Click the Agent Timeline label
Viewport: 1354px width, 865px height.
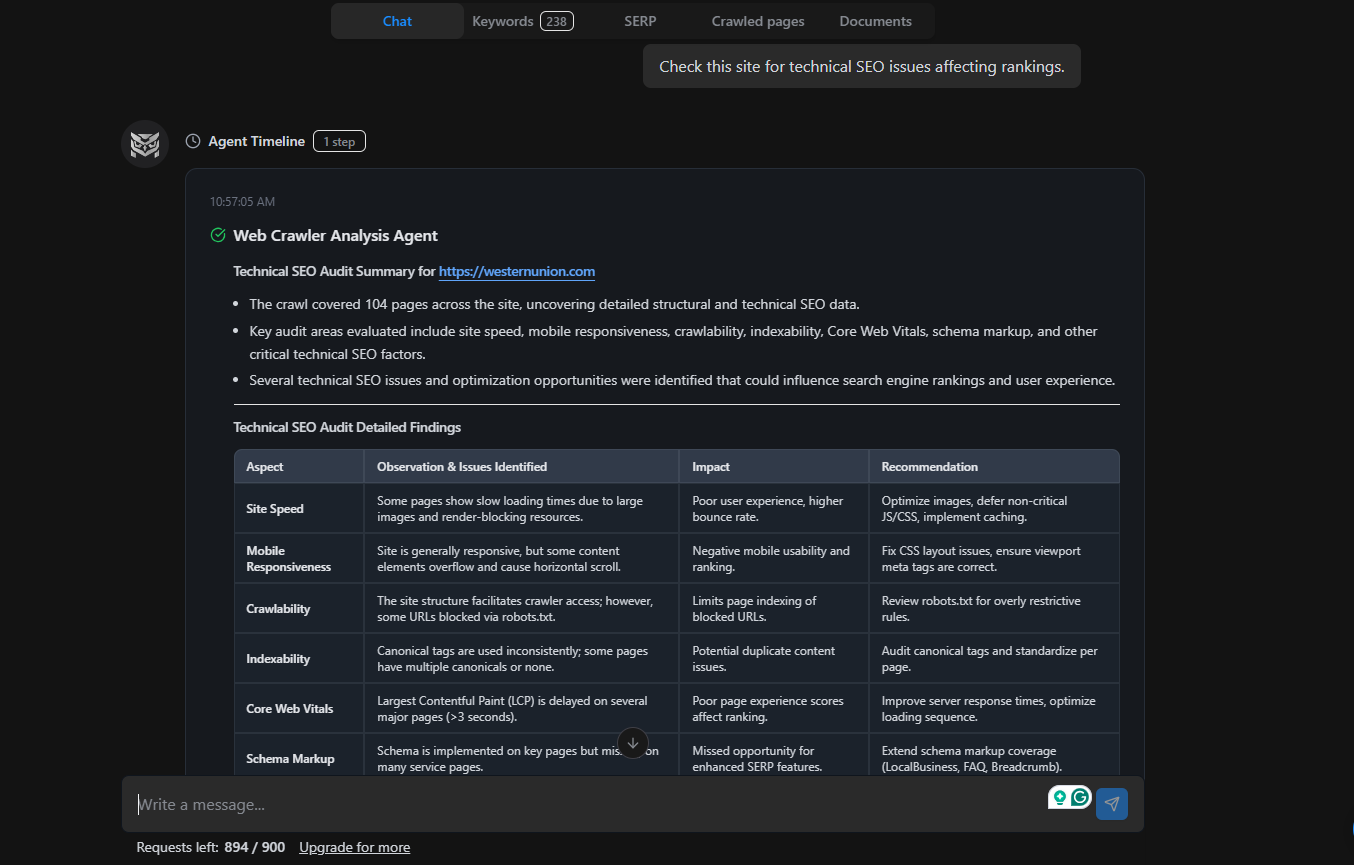(x=255, y=141)
